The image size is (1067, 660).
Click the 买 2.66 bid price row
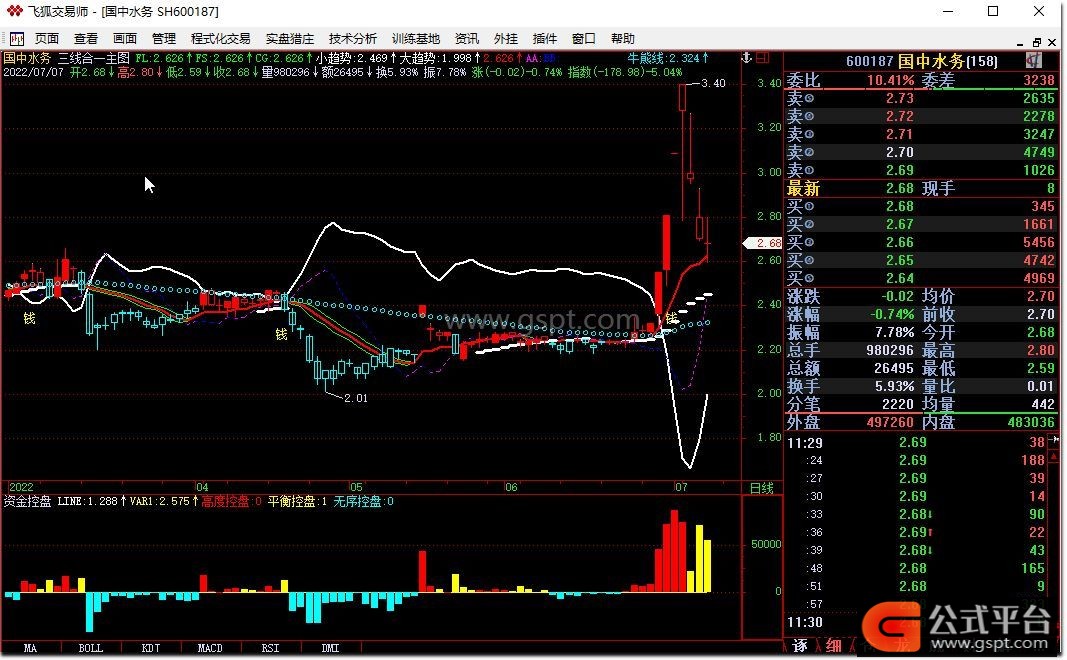921,242
